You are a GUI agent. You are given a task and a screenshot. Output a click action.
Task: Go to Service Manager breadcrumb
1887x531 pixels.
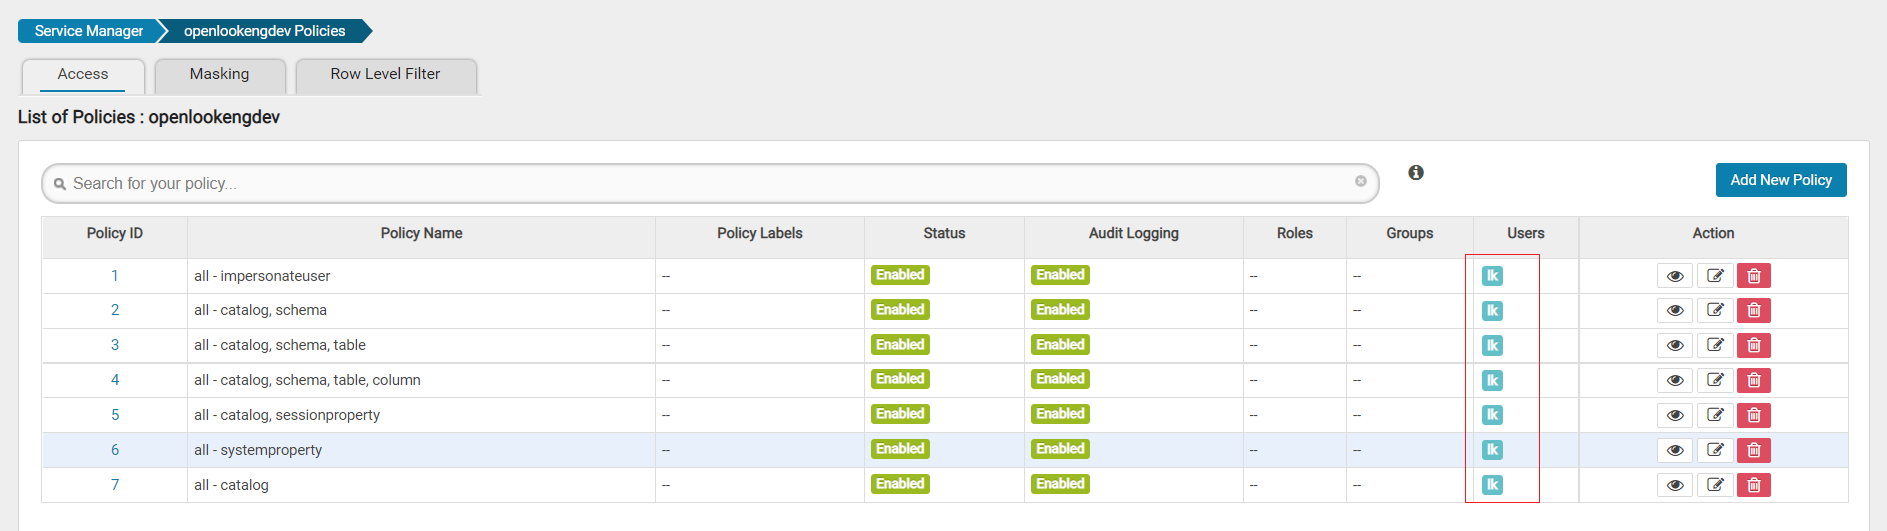88,31
